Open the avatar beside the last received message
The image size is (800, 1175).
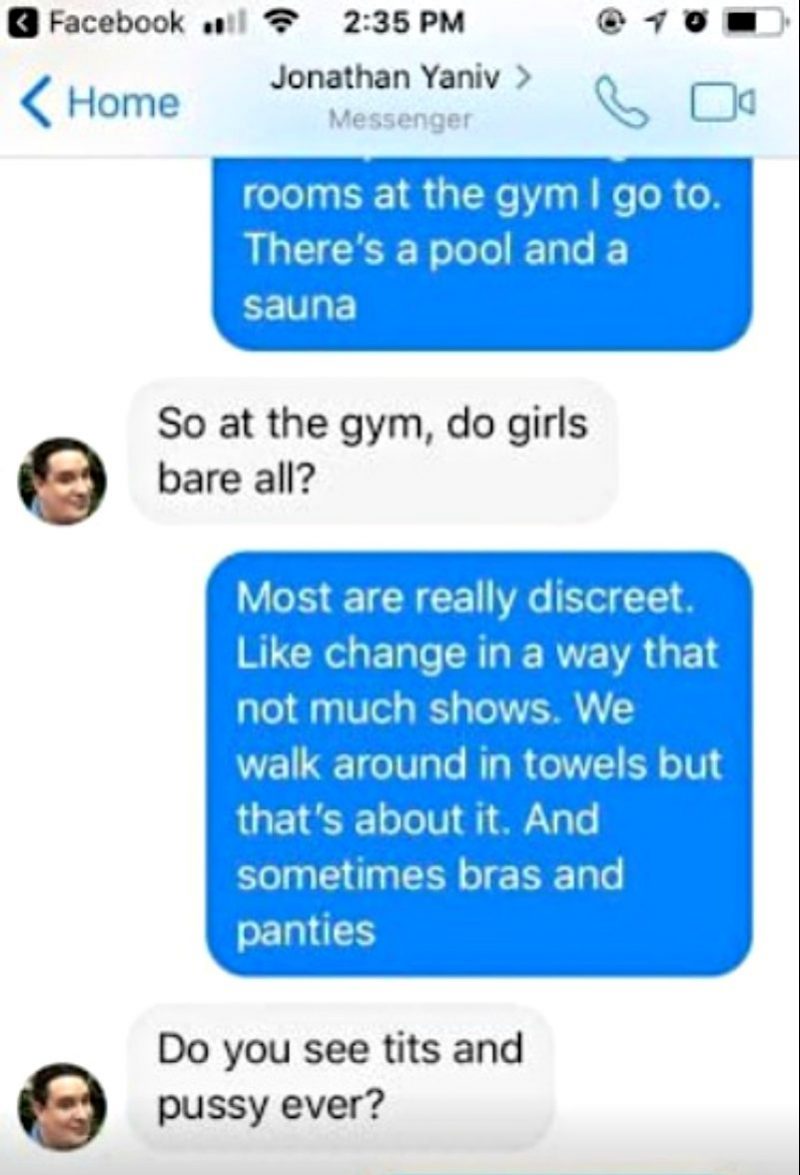click(x=62, y=1107)
